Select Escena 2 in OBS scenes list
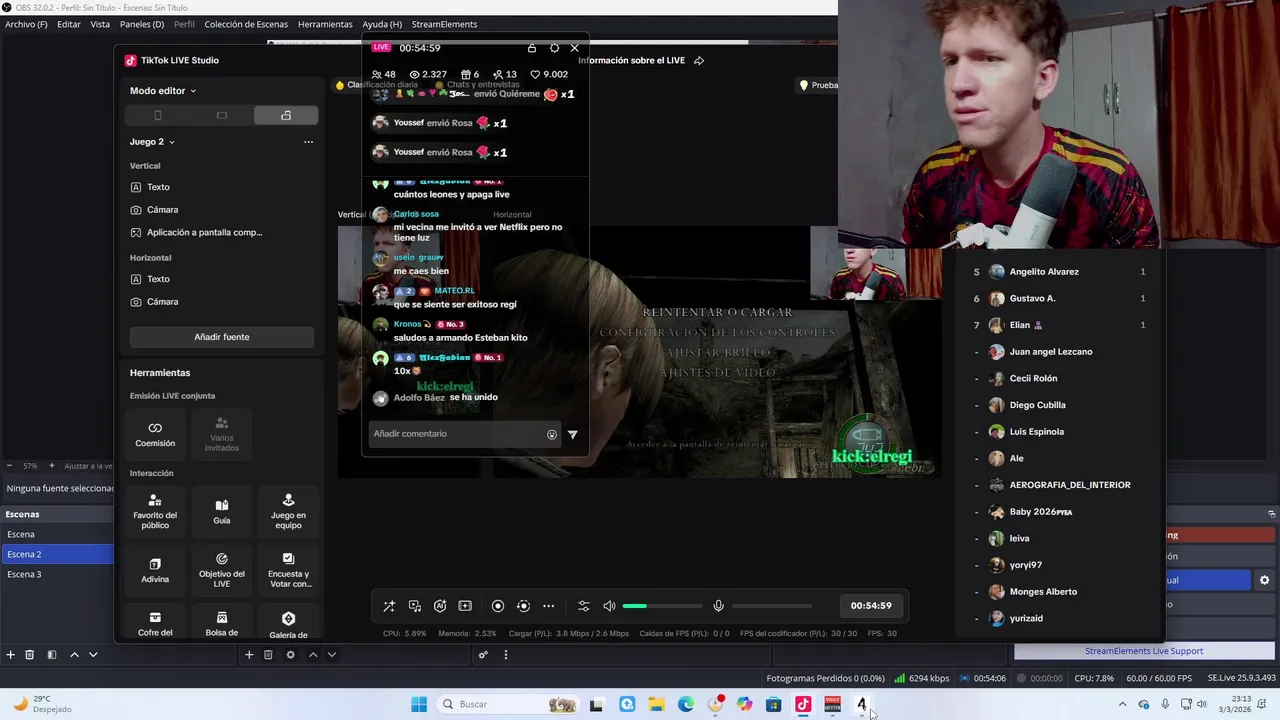 [x=57, y=554]
